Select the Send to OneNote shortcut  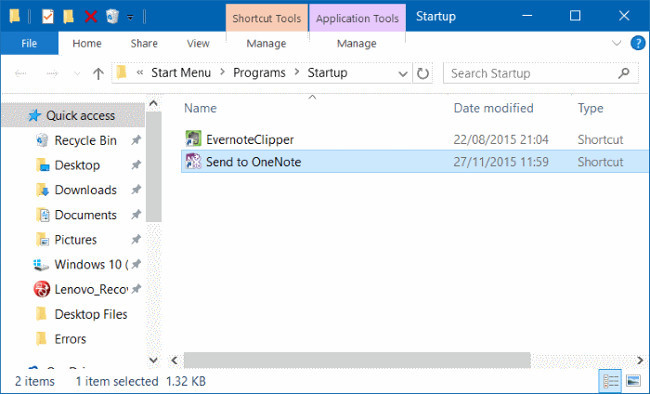[x=253, y=162]
